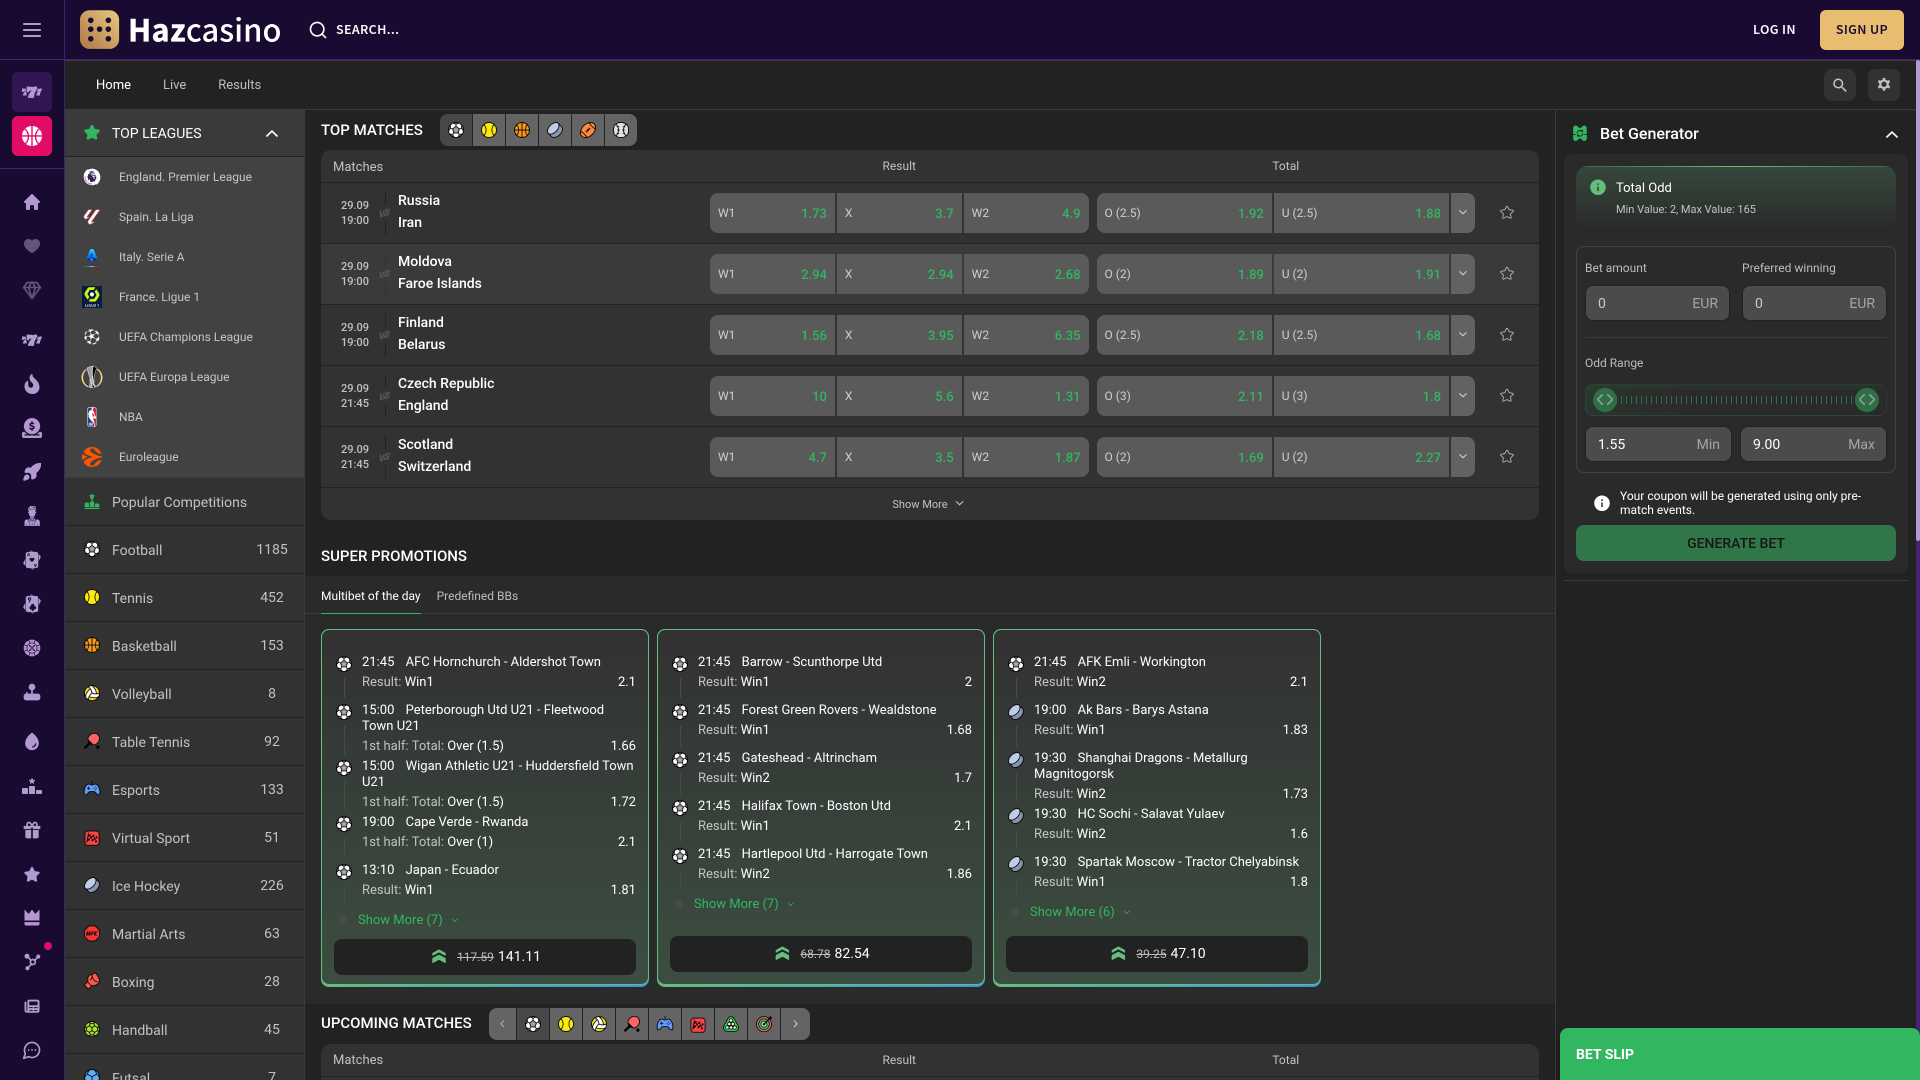This screenshot has height=1080, width=1920.
Task: Click the Bet amount input field
Action: (1657, 303)
